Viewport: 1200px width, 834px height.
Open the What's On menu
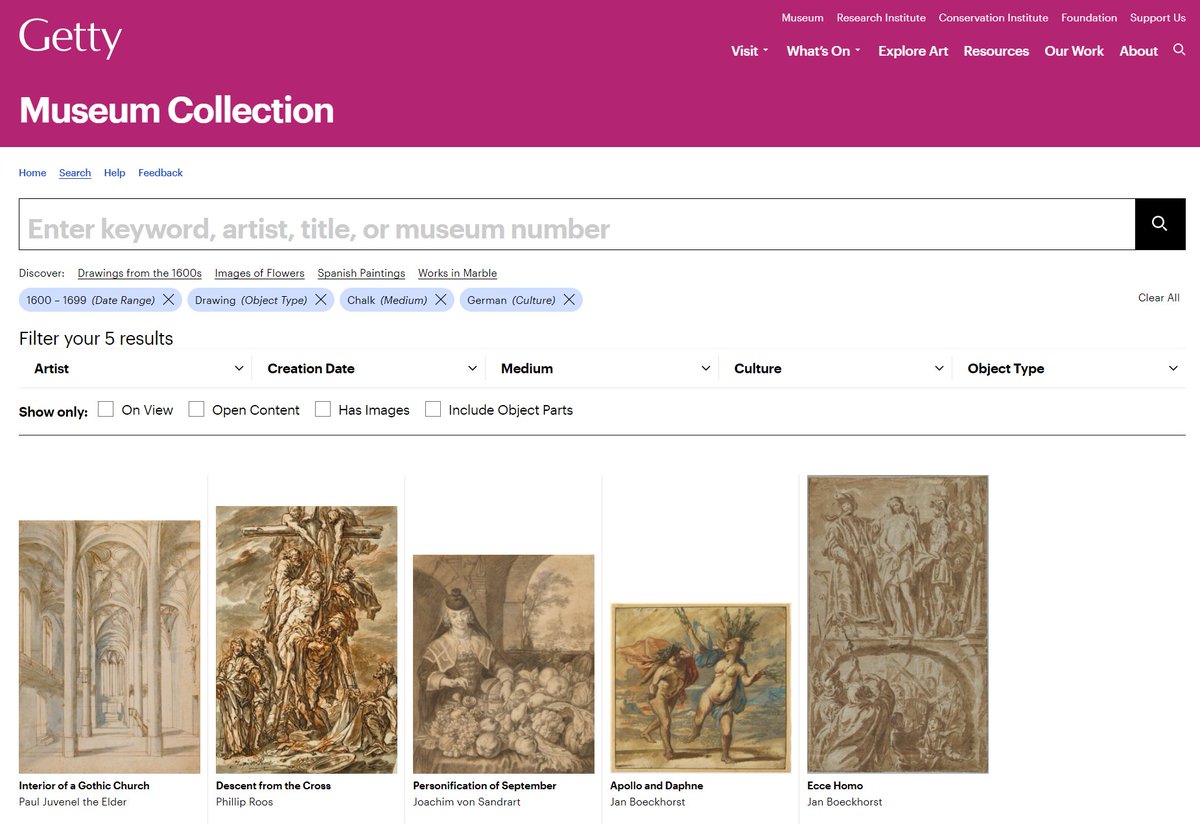coord(823,51)
